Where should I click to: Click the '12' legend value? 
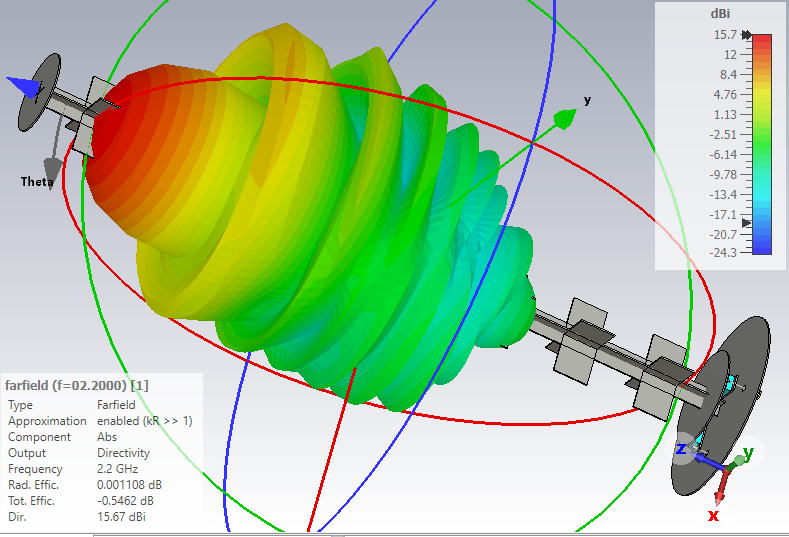(x=730, y=54)
